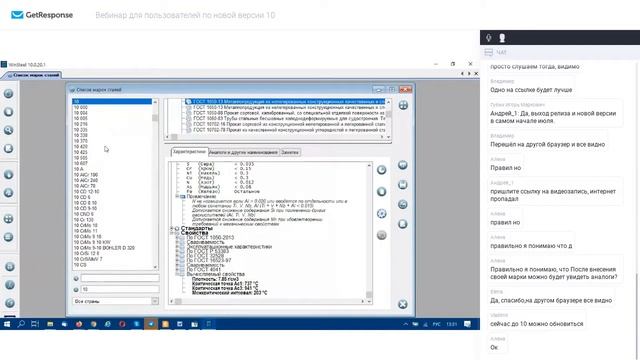Click the four-square grid icon in the main window's left sidebar
Screen dimensions: 640x360
point(9,219)
